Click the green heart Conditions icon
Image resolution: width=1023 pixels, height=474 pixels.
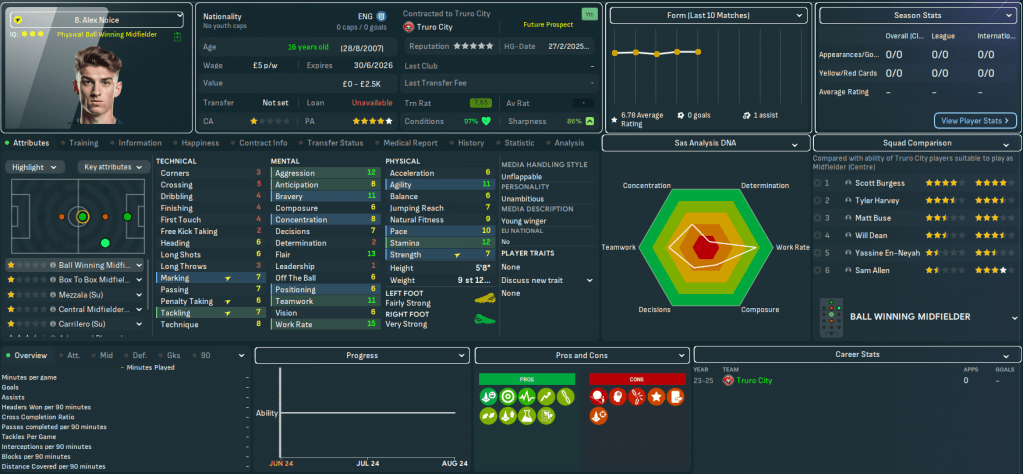487,121
